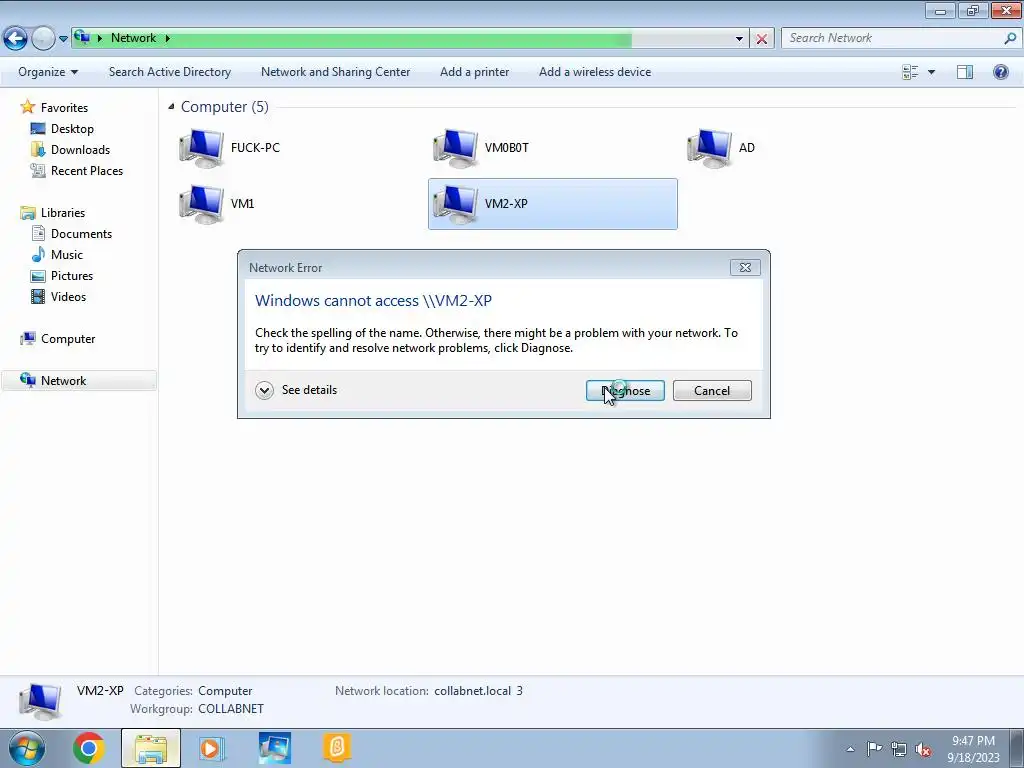Screen dimensions: 1024x768
Task: Toggle the preview pane icon
Action: click(x=965, y=72)
